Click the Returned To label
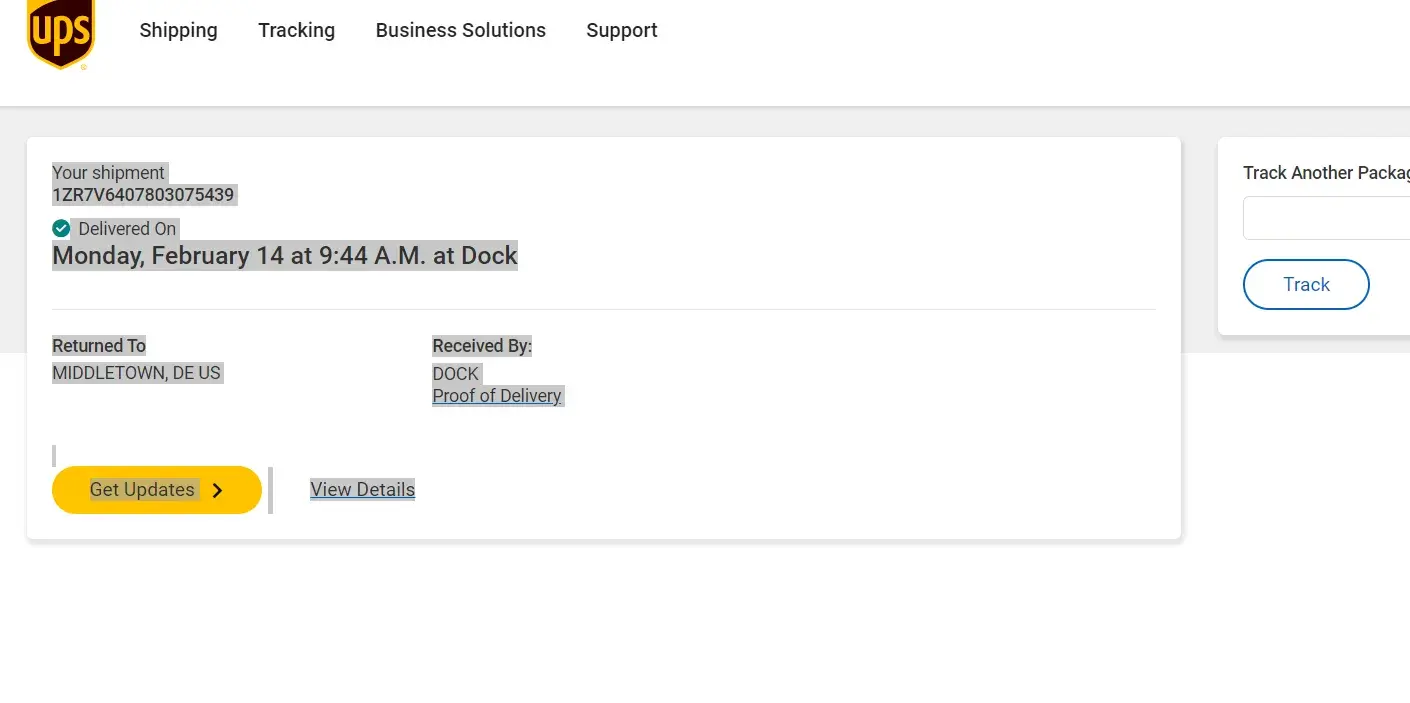This screenshot has height=703, width=1410. [x=99, y=346]
